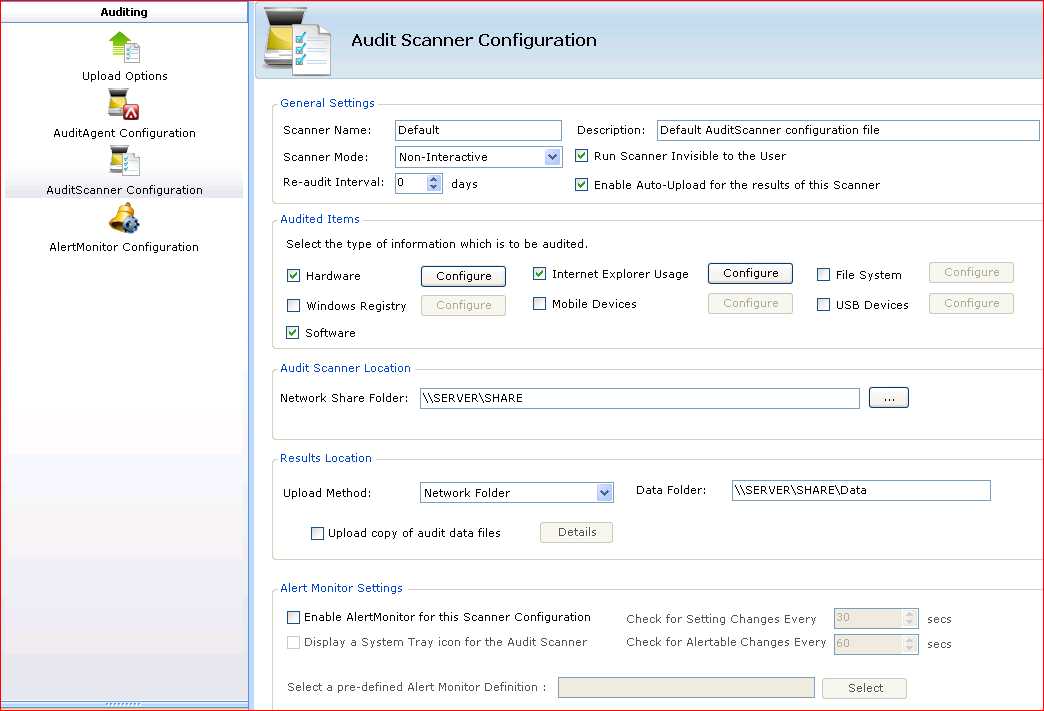Click the Alertable Changes interval spinner
Screen dimensions: 1044x711
click(x=910, y=644)
